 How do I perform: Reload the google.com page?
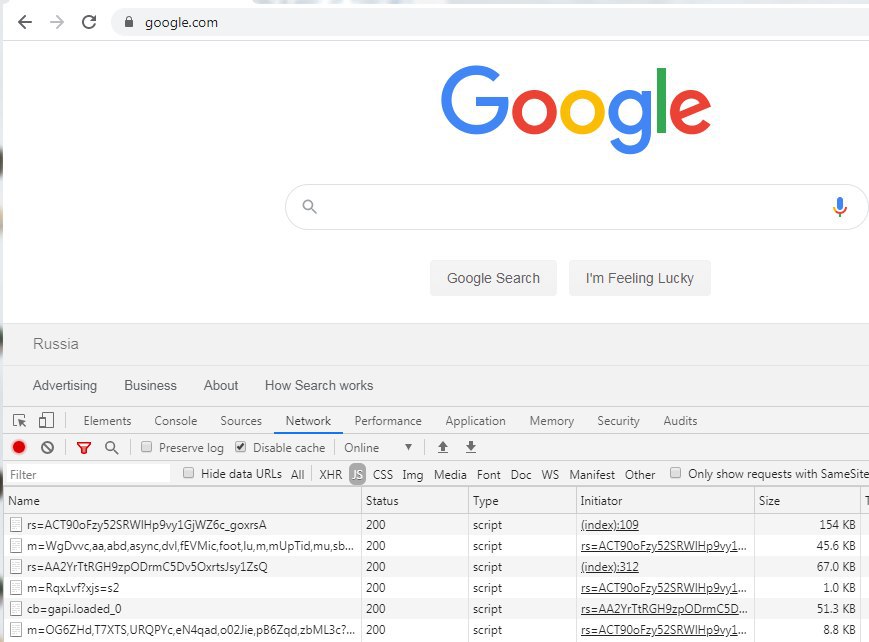89,22
